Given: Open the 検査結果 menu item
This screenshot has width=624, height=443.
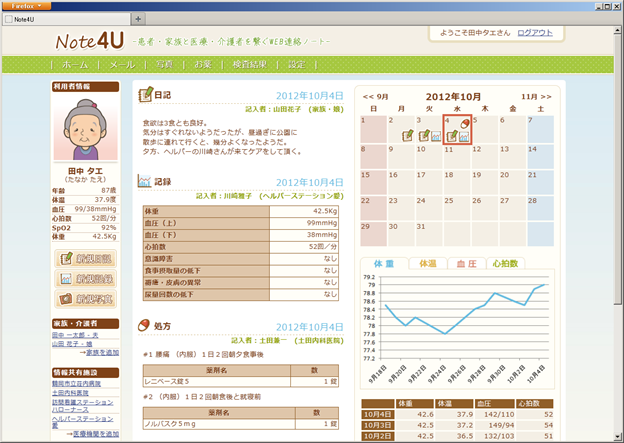Looking at the screenshot, I should point(249,64).
